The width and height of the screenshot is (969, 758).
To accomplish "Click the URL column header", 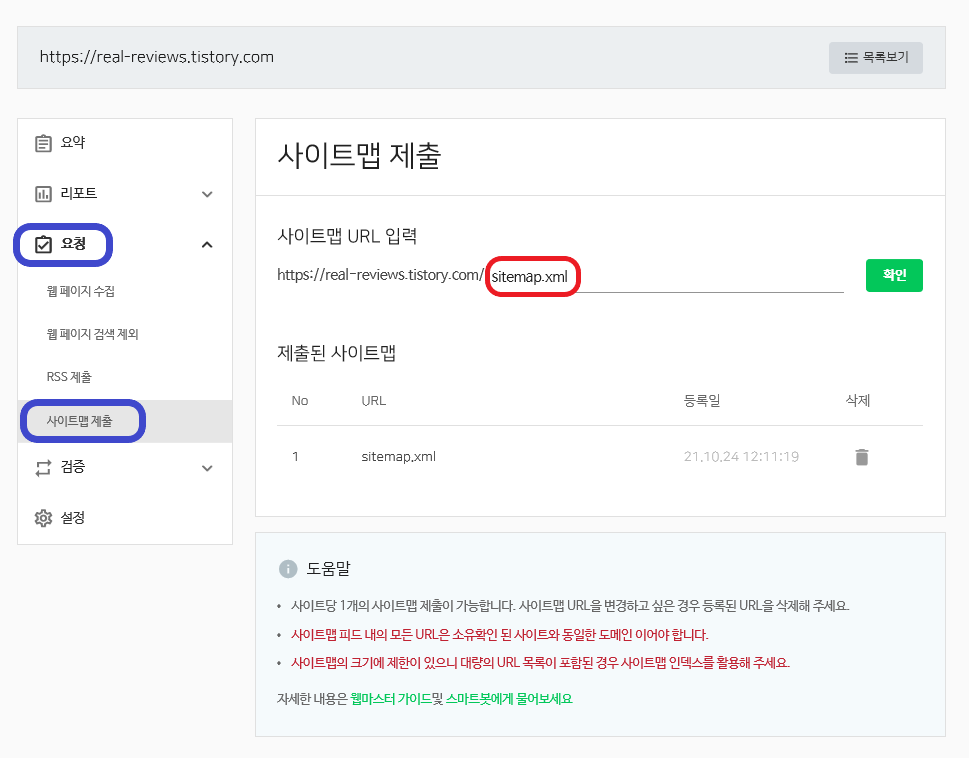I will click(373, 400).
